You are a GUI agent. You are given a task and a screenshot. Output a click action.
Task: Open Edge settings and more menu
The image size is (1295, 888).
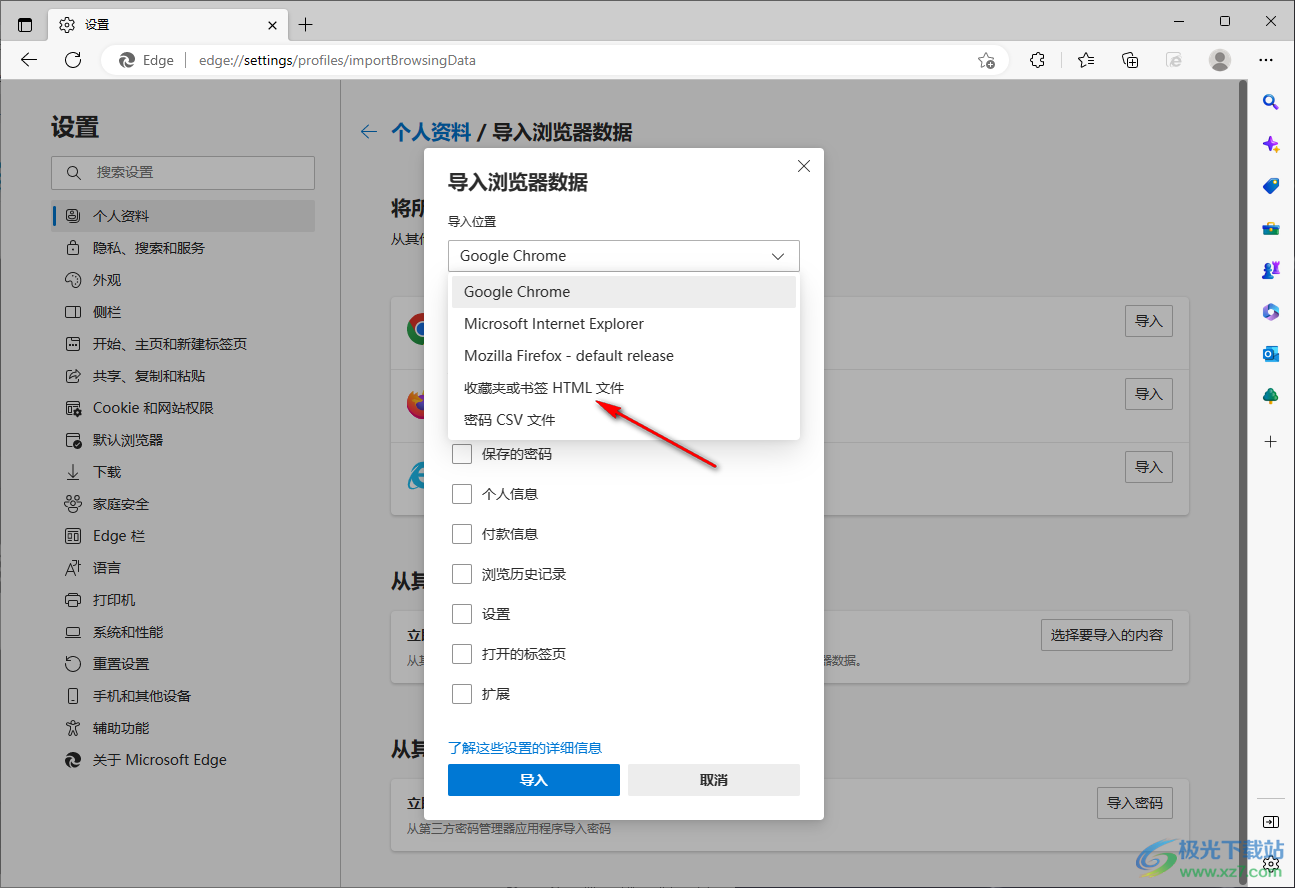pos(1265,60)
